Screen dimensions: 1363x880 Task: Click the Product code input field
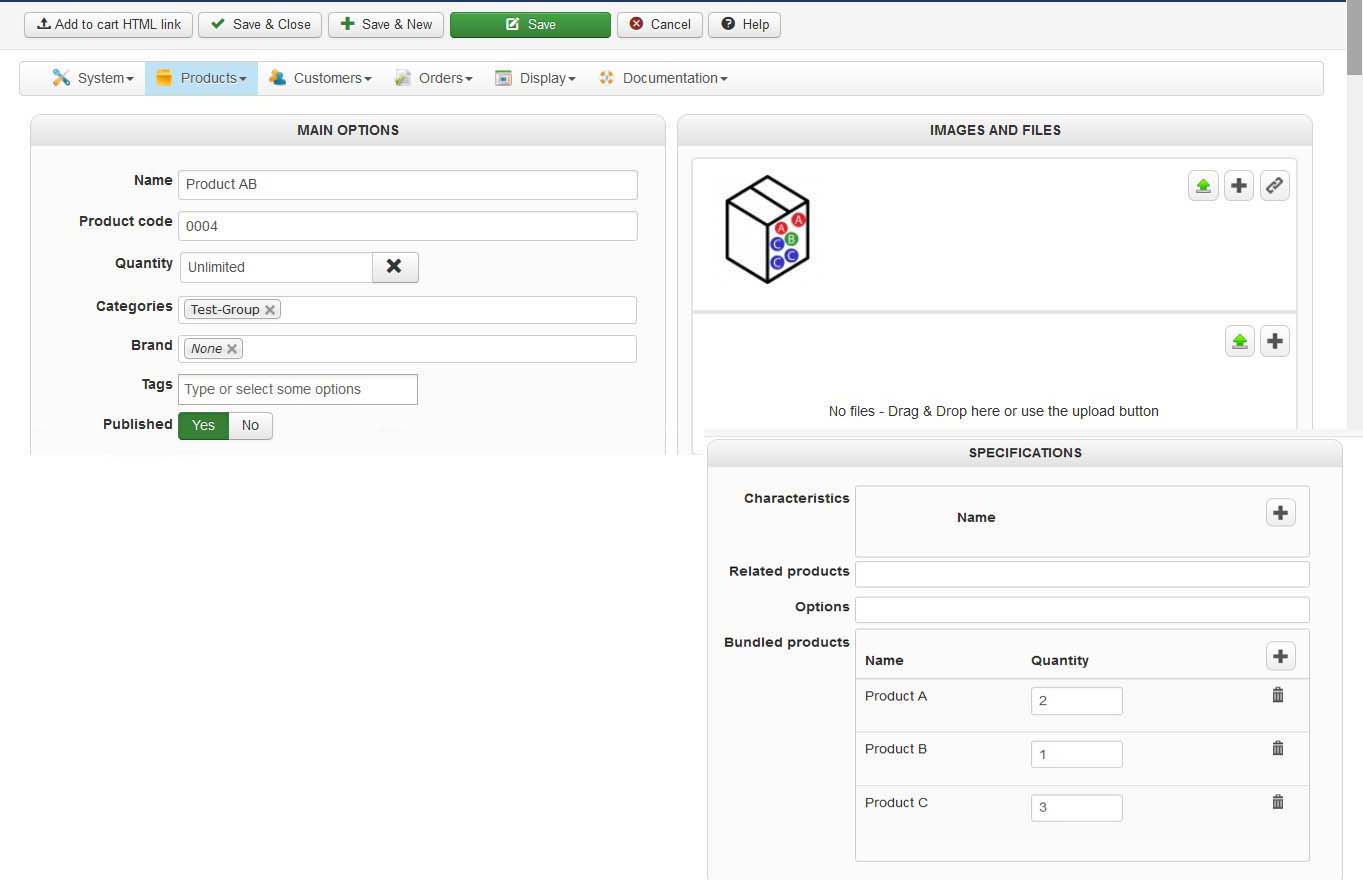click(408, 226)
